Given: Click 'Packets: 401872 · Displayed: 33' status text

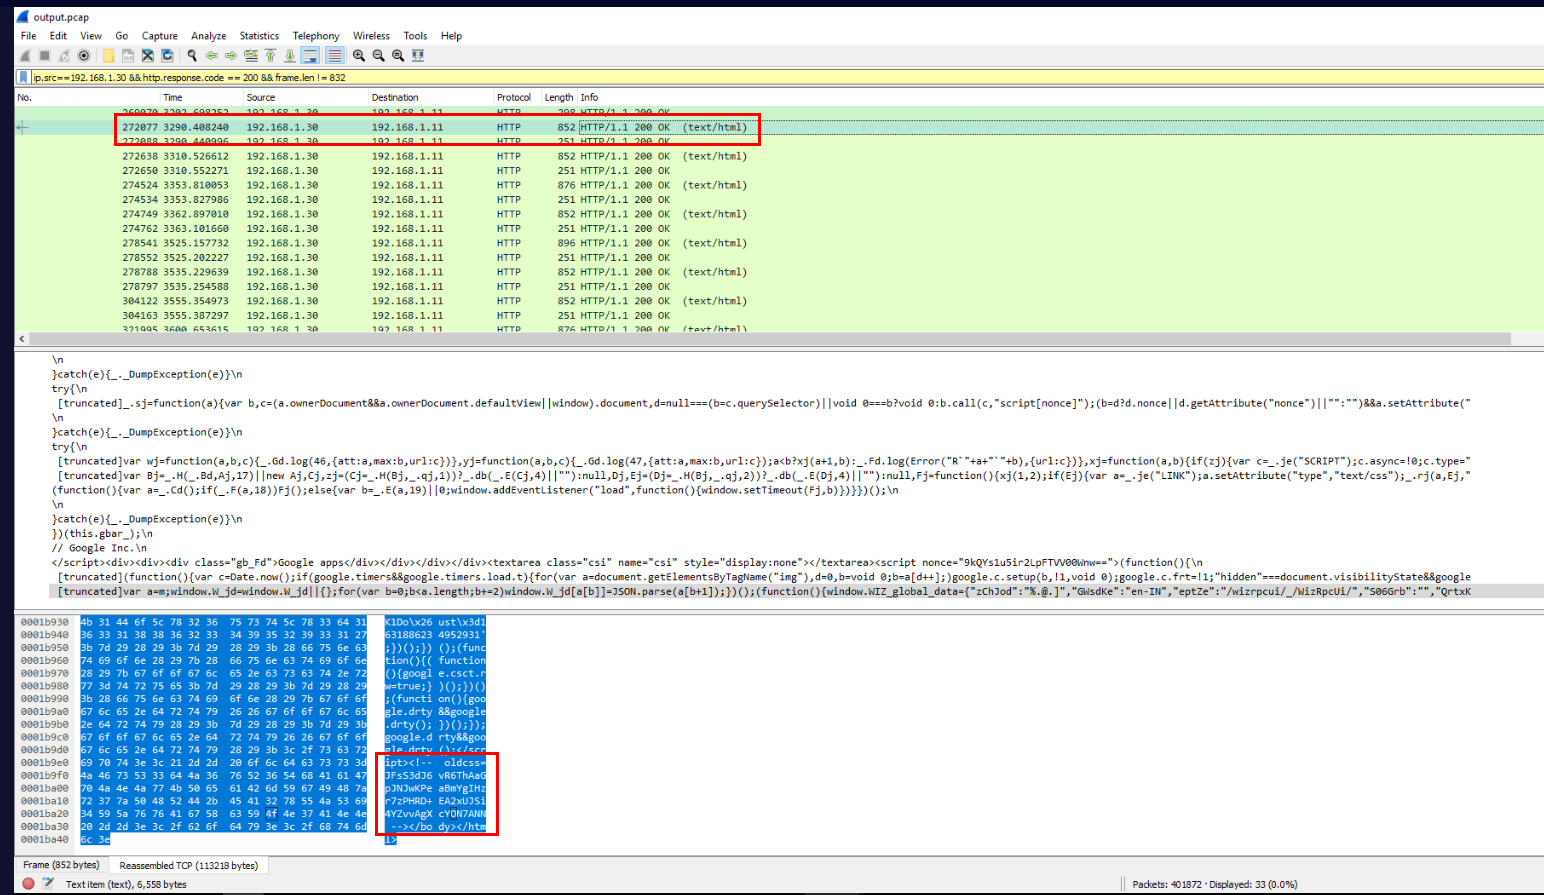Looking at the screenshot, I should click(1215, 884).
